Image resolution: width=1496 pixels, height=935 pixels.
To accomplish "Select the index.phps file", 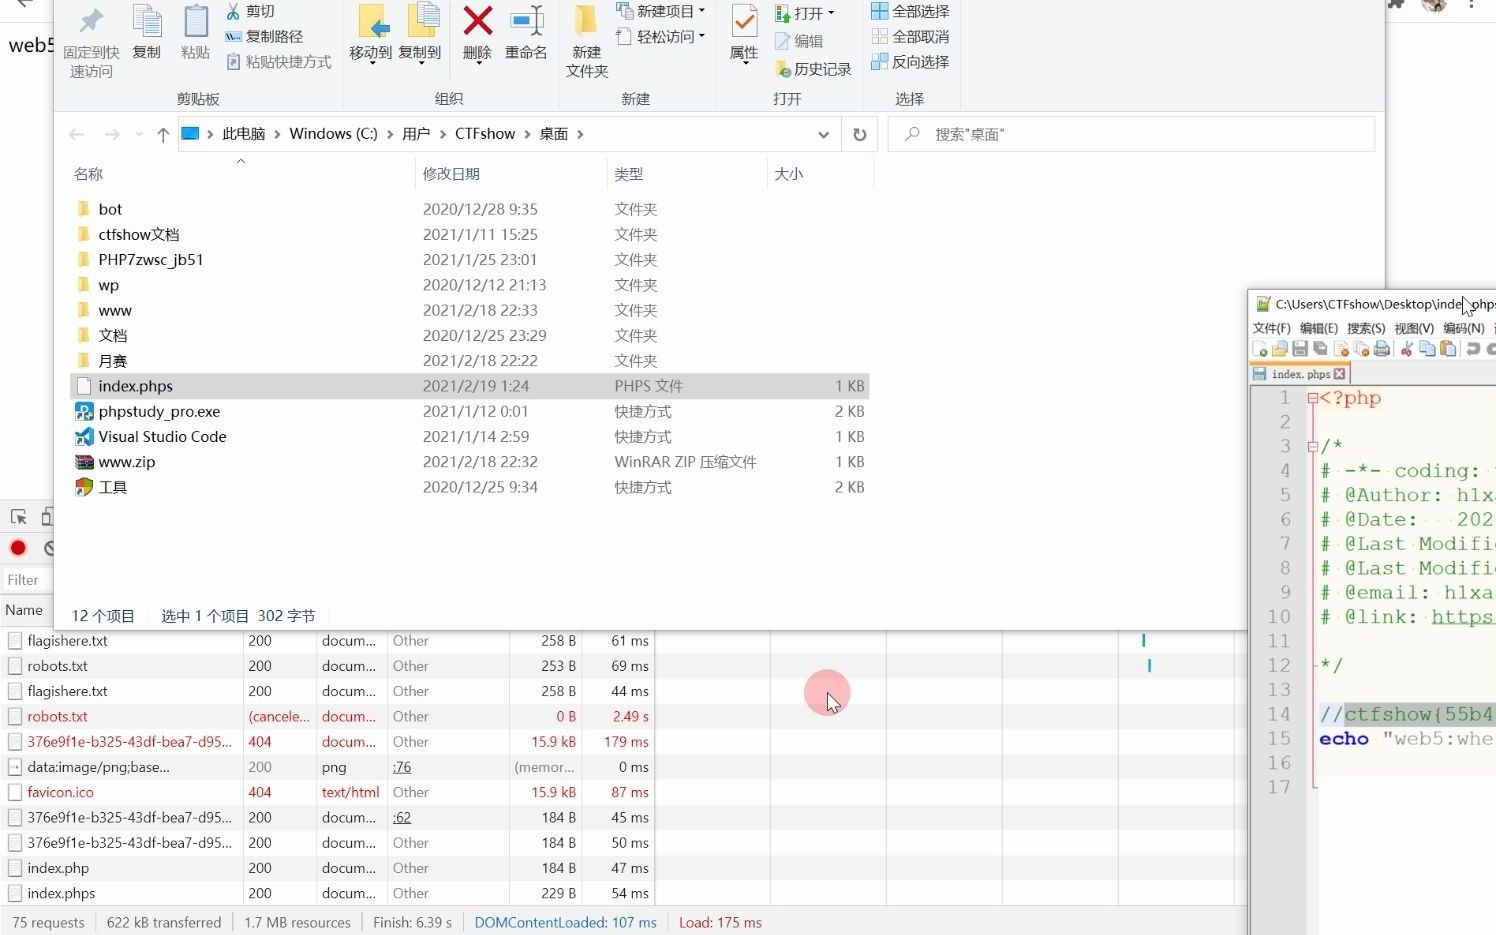I will tap(470, 386).
